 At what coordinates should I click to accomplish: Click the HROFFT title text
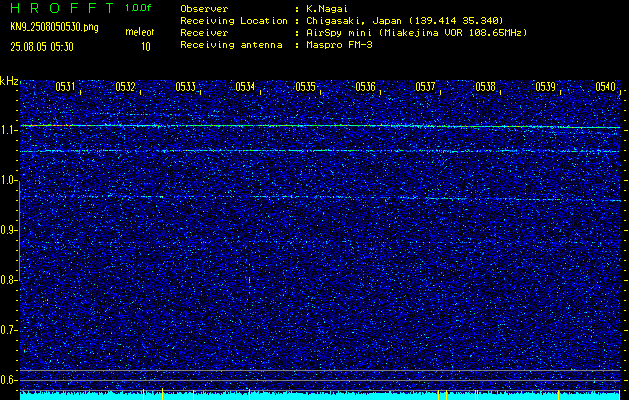(62, 8)
